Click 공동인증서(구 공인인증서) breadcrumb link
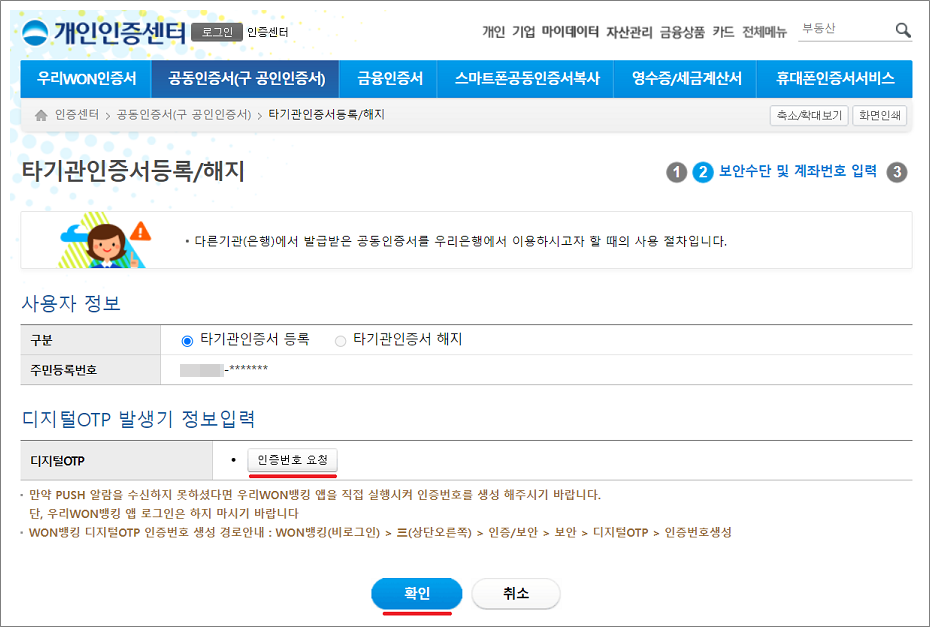This screenshot has height=627, width=930. tap(184, 114)
